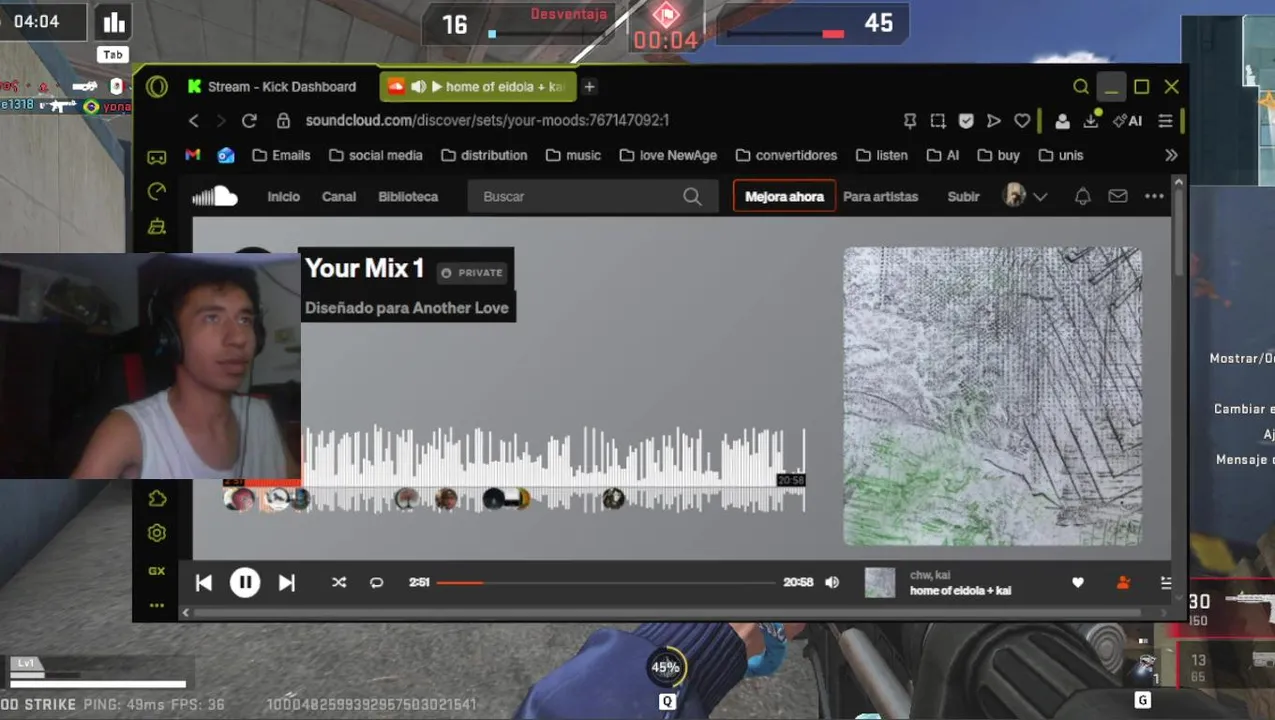Open the convertidores bookmark folder

787,155
